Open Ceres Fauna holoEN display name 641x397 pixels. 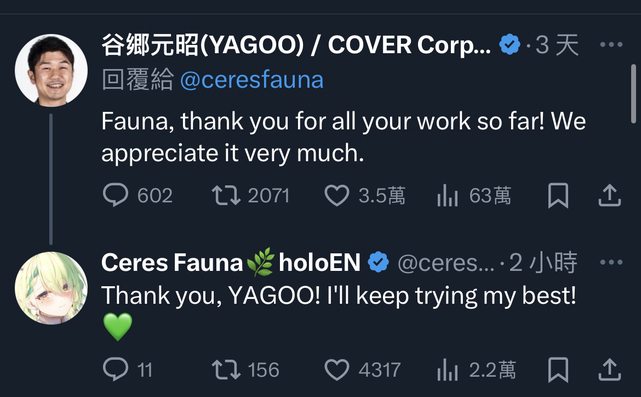tap(231, 262)
